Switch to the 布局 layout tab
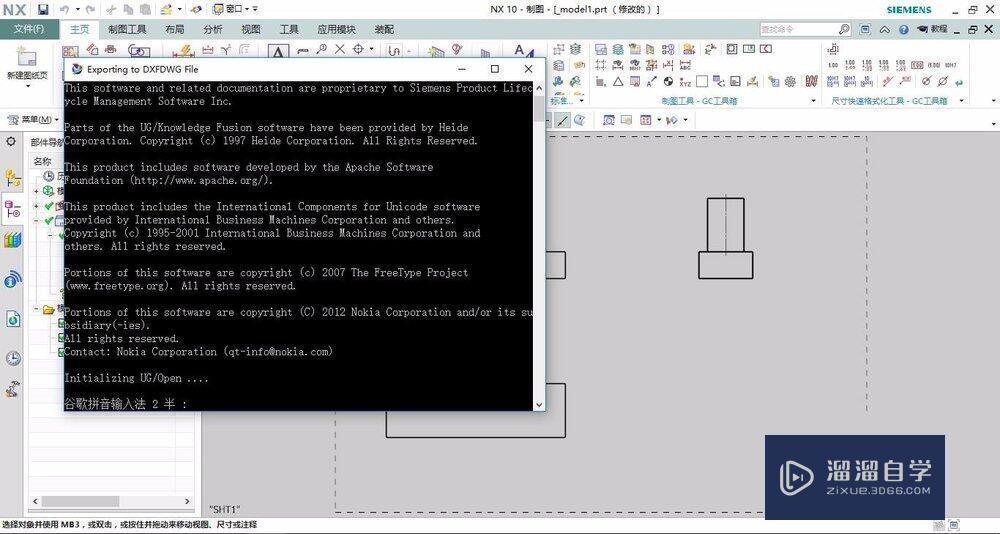The height and width of the screenshot is (534, 1000). (x=175, y=29)
